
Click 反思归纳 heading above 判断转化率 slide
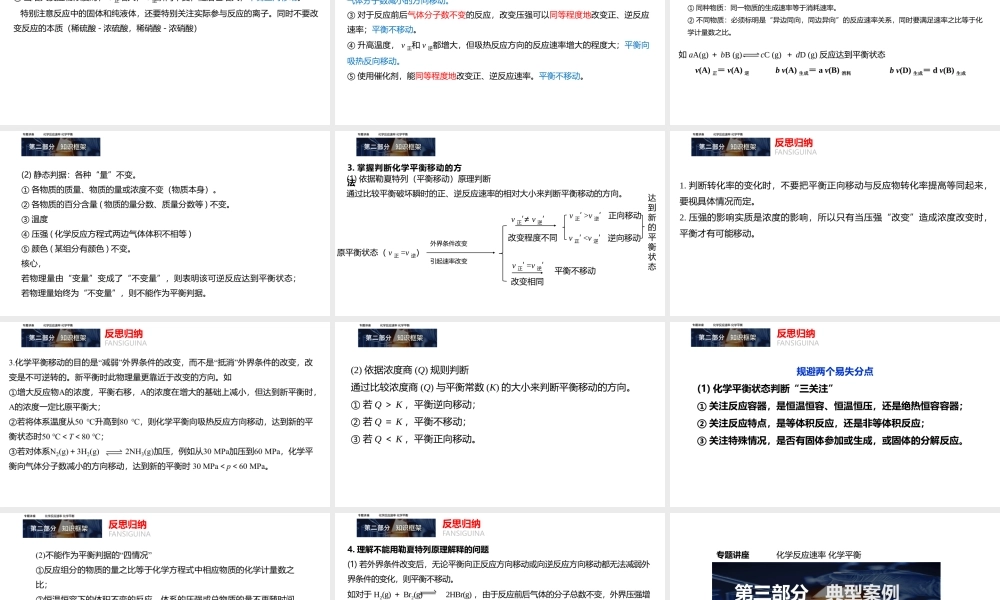(x=793, y=143)
